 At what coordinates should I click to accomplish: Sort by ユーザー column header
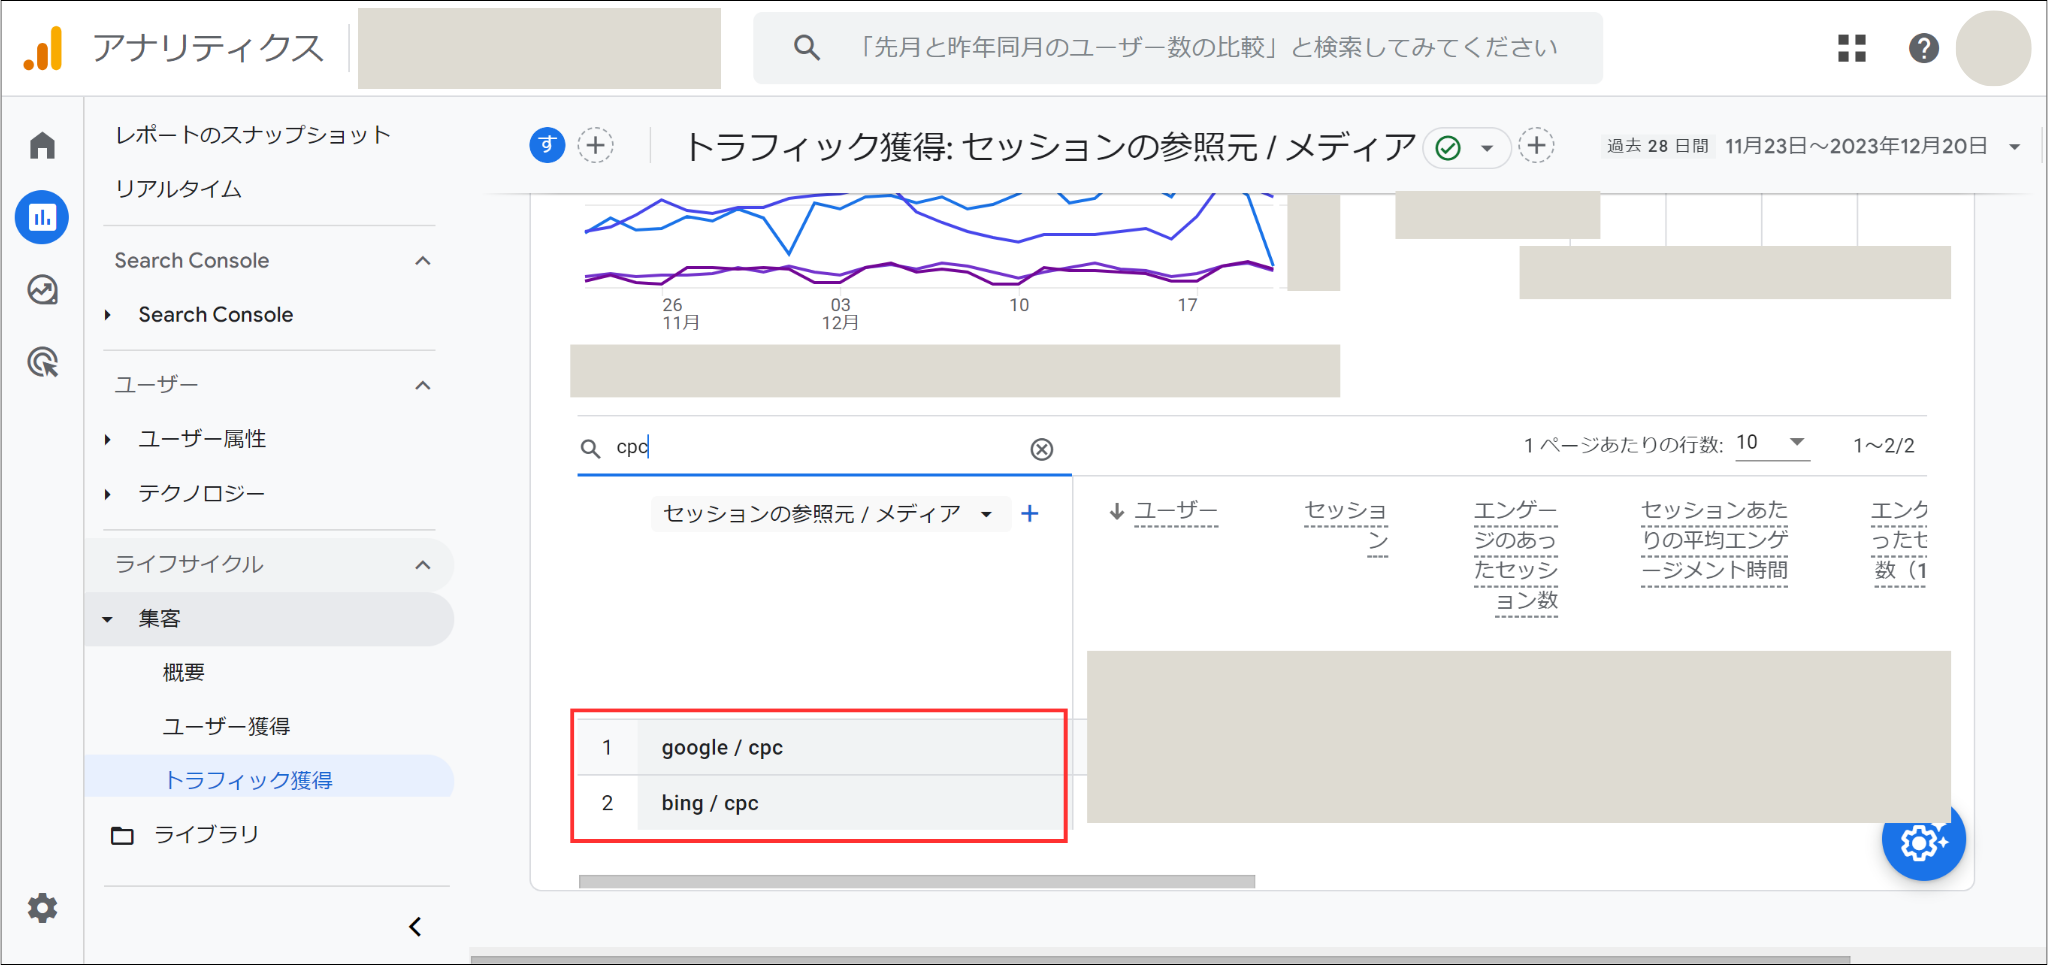1175,512
